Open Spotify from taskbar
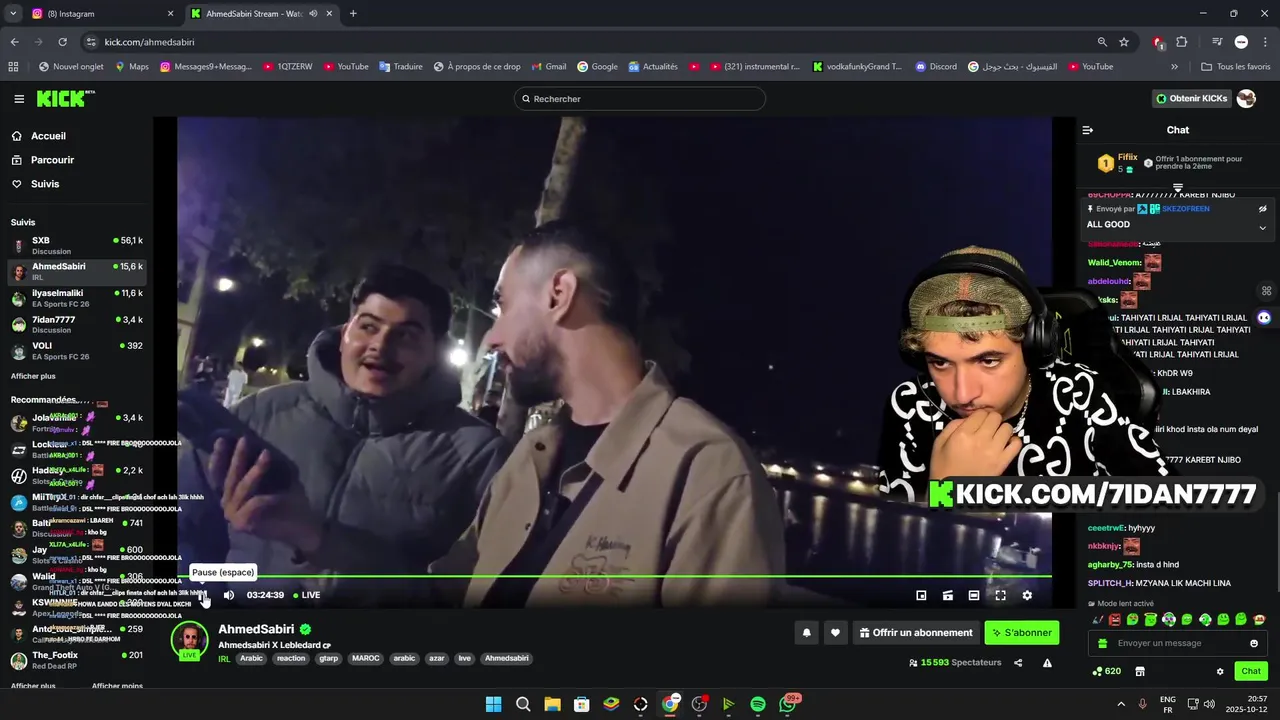Viewport: 1280px width, 720px height. [758, 704]
